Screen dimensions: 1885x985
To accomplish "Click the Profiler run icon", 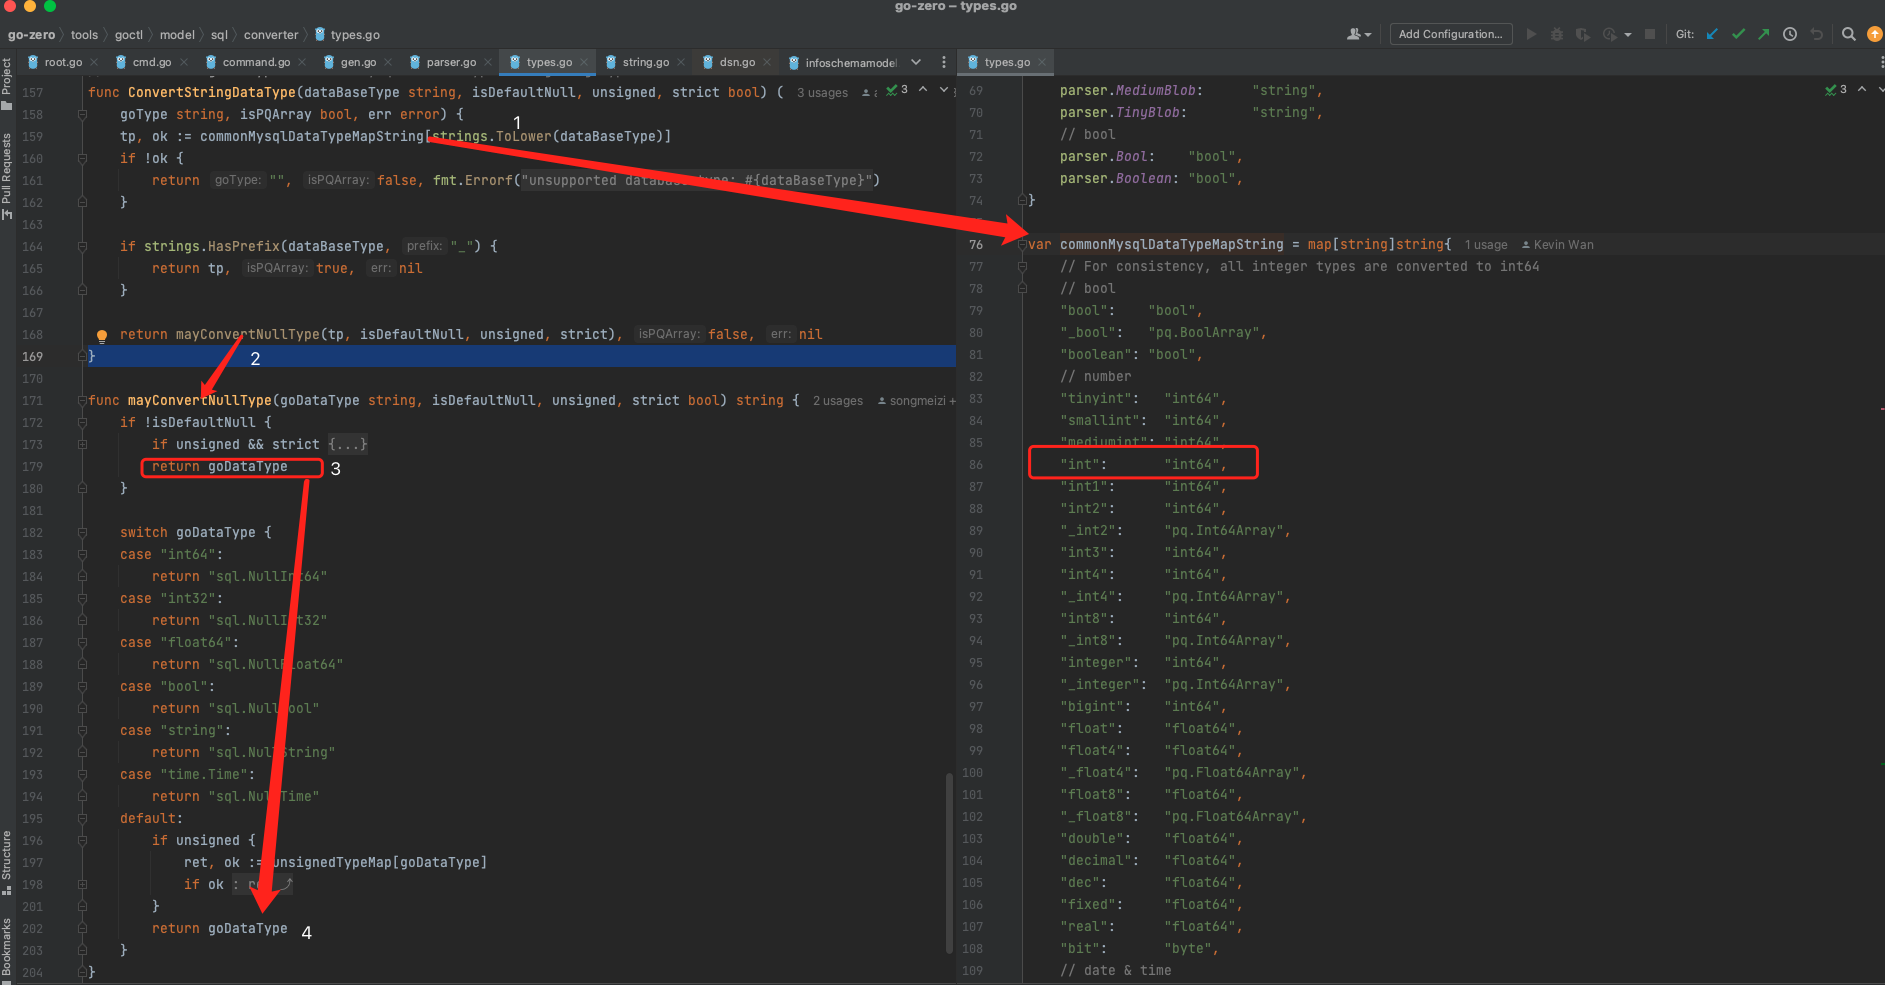I will pyautogui.click(x=1610, y=34).
